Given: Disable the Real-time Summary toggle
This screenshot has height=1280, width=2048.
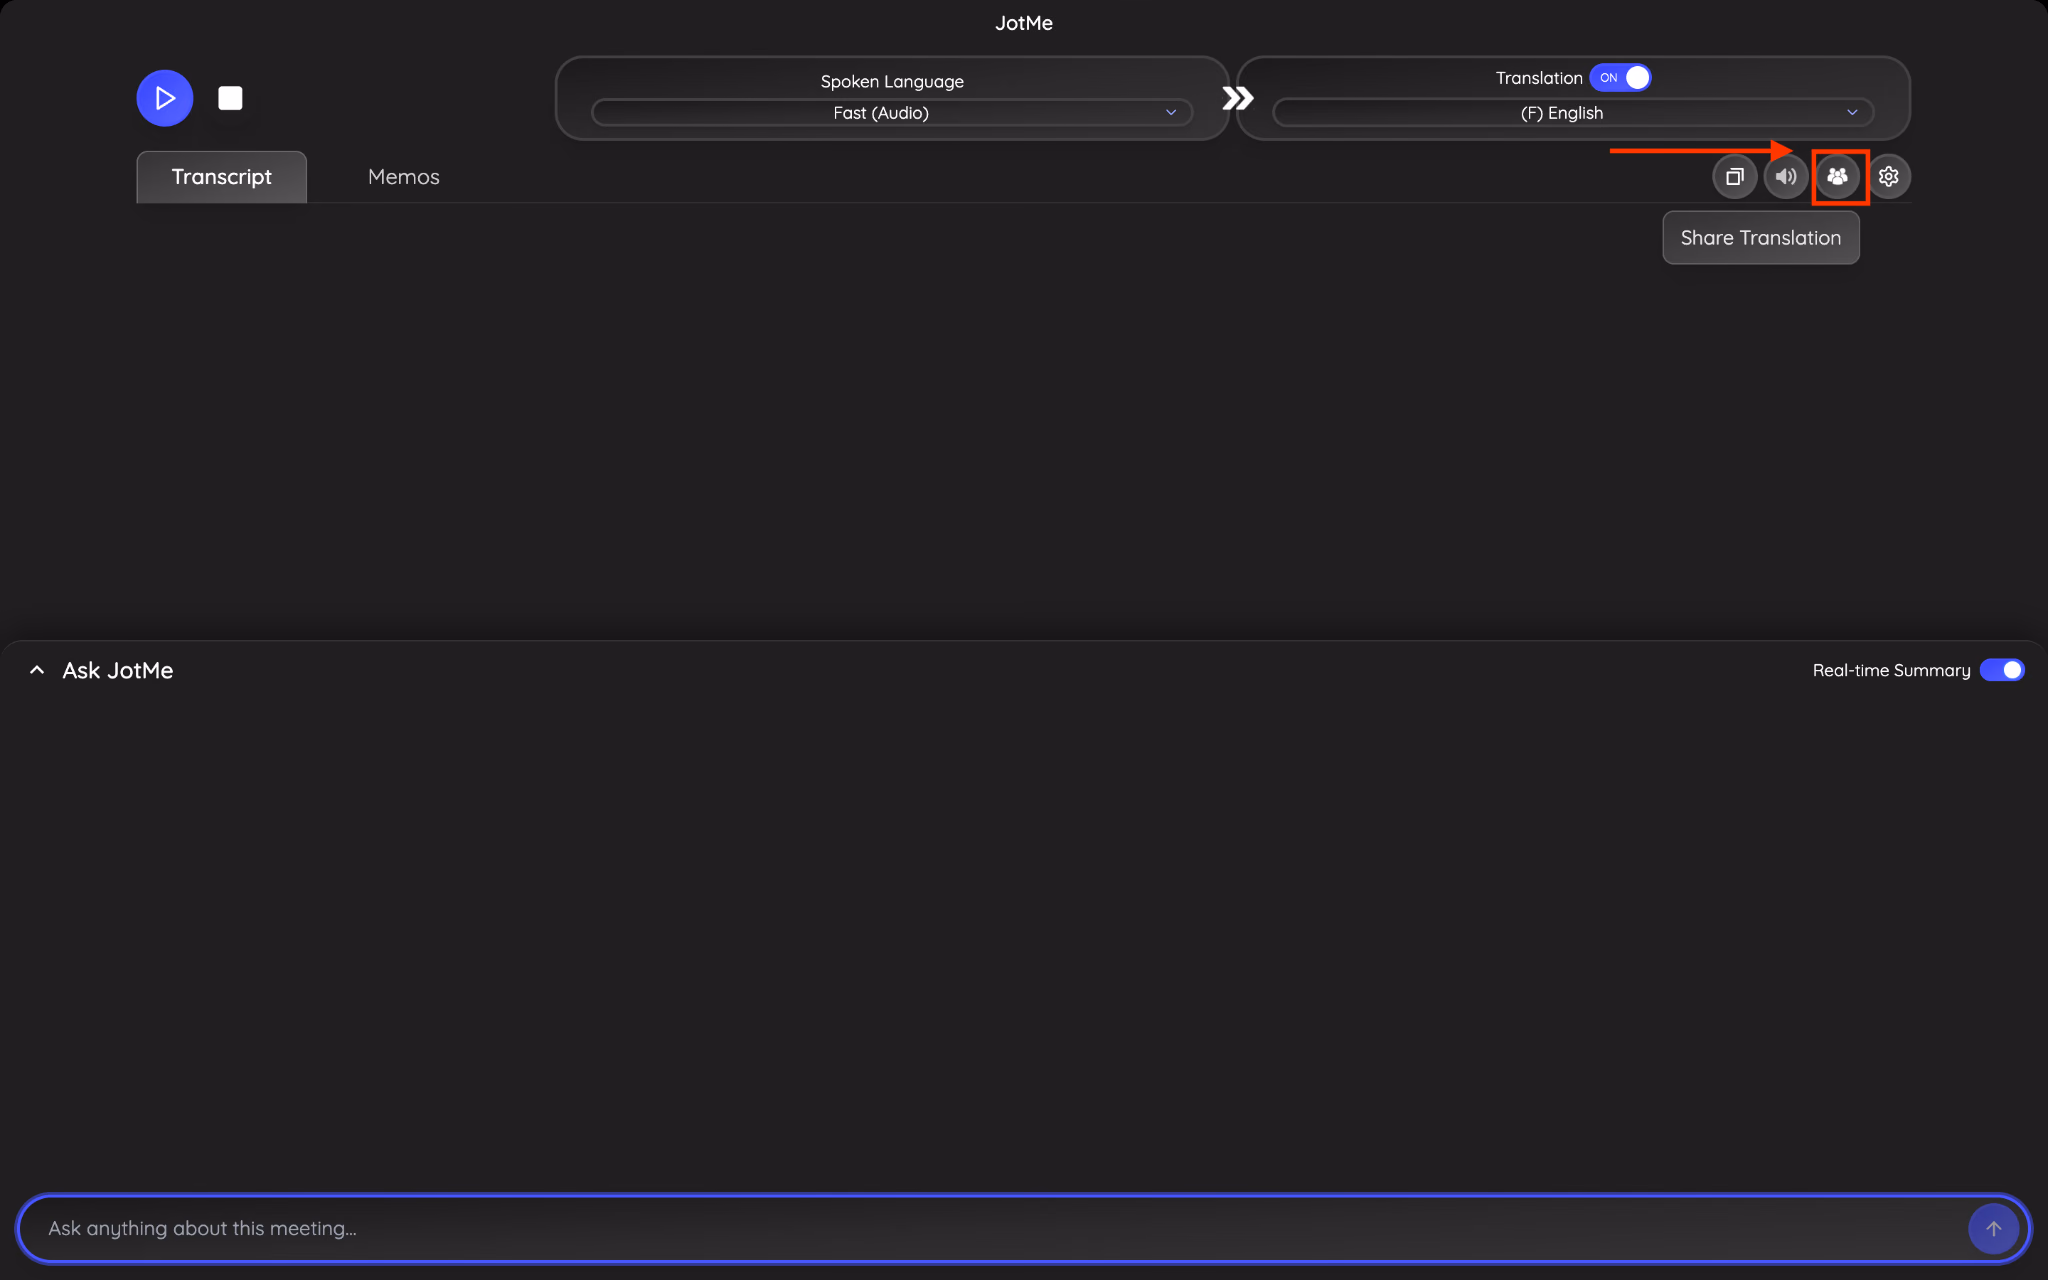Looking at the screenshot, I should click(x=2002, y=670).
